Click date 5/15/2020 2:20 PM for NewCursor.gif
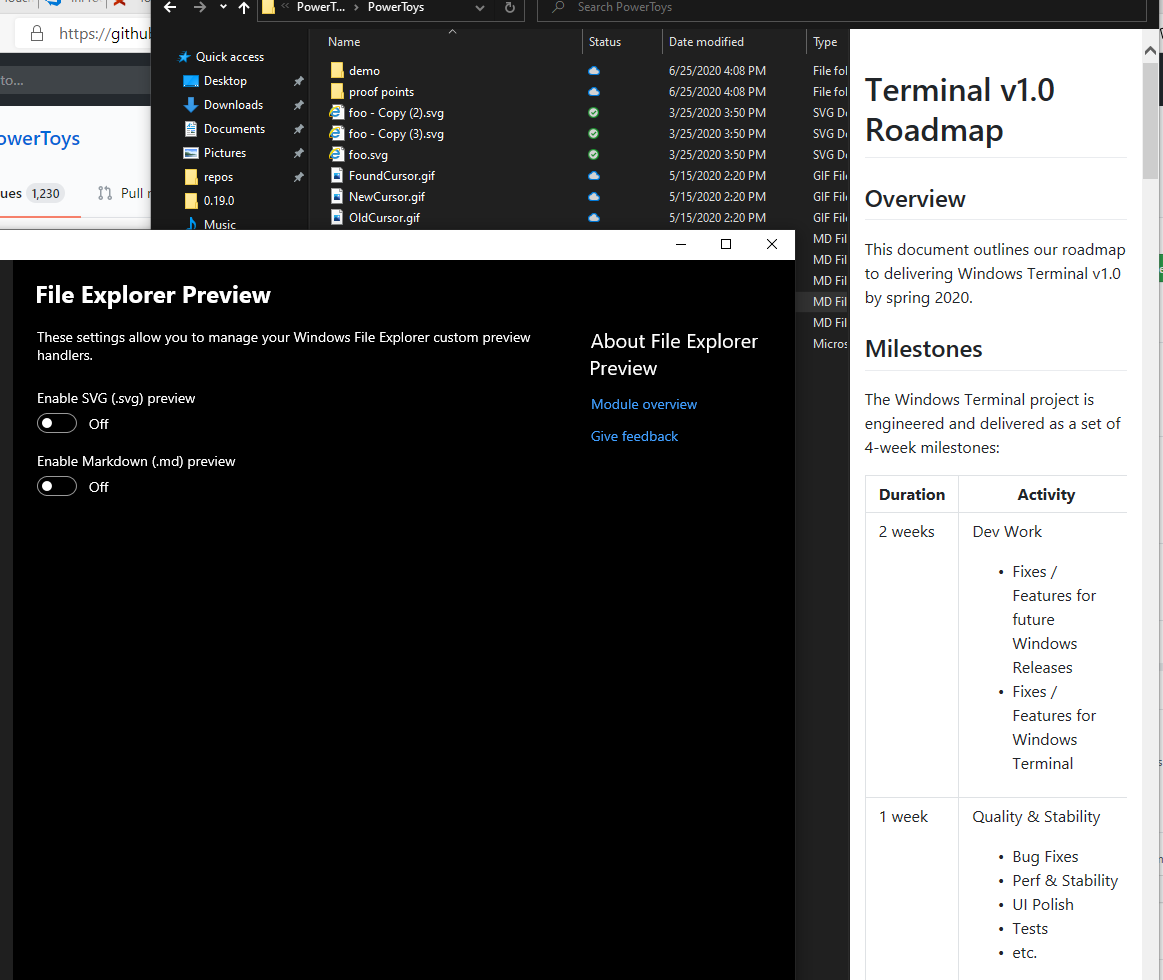1163x980 pixels. (717, 197)
